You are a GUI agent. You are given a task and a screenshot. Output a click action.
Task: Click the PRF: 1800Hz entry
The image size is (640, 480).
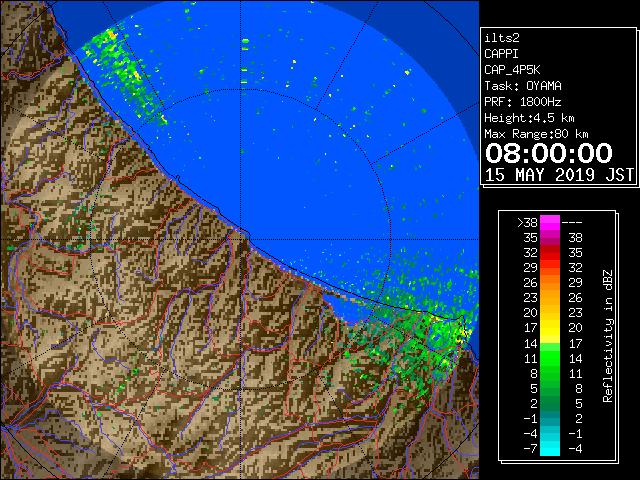tap(523, 102)
